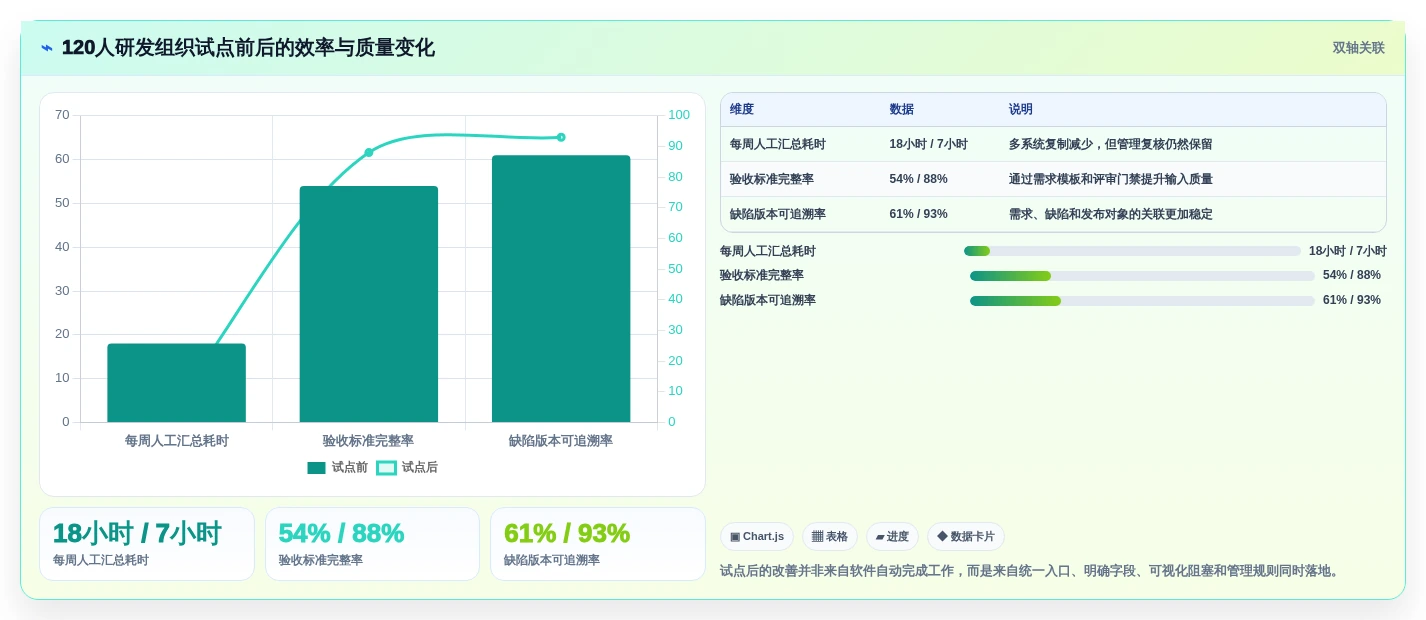Select the 每周人工汇总耗时 bar in chart

click(x=177, y=383)
